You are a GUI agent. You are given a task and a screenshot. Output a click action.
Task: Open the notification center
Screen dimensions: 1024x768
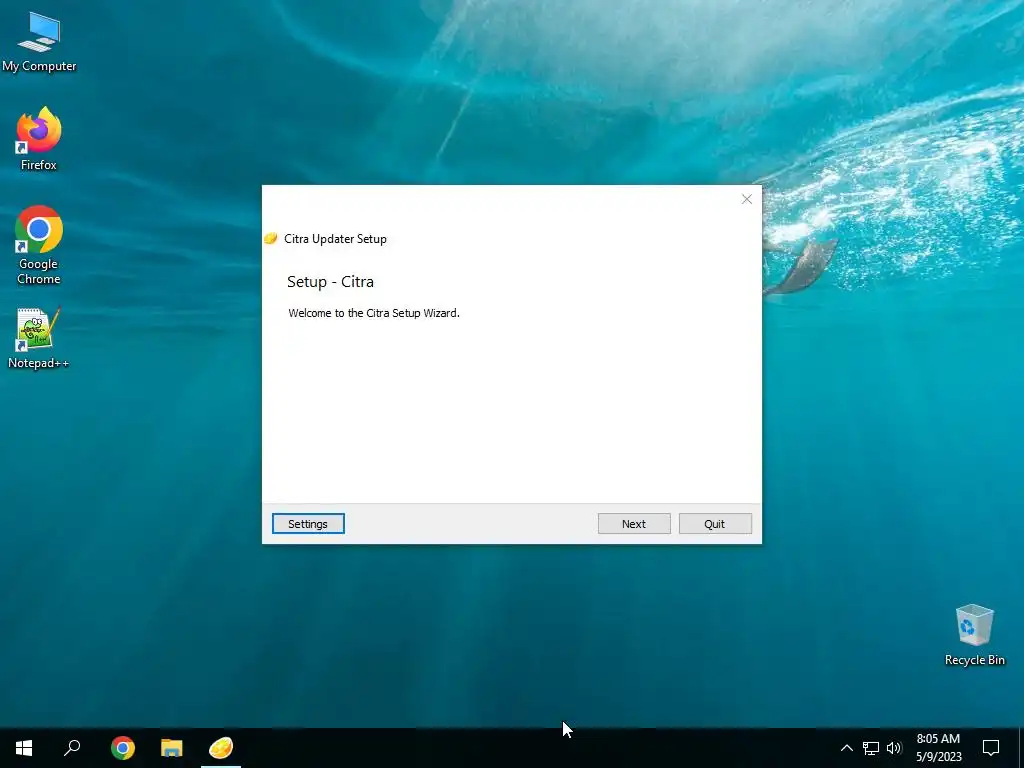click(991, 748)
